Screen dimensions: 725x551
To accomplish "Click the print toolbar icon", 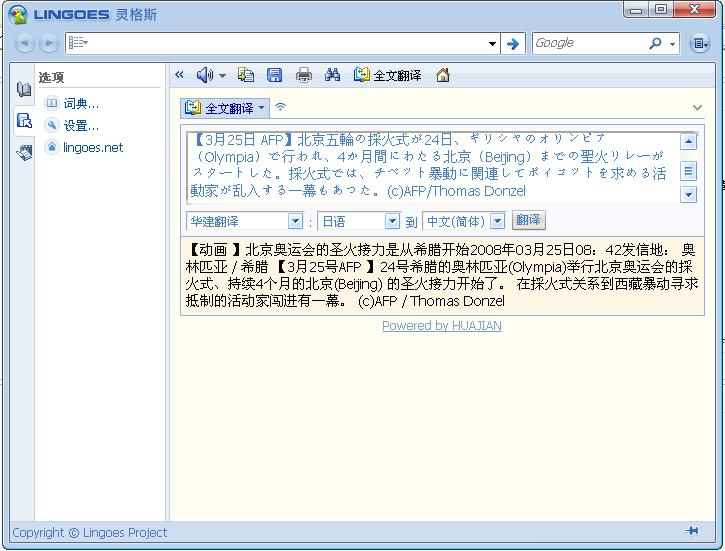I will [x=304, y=74].
